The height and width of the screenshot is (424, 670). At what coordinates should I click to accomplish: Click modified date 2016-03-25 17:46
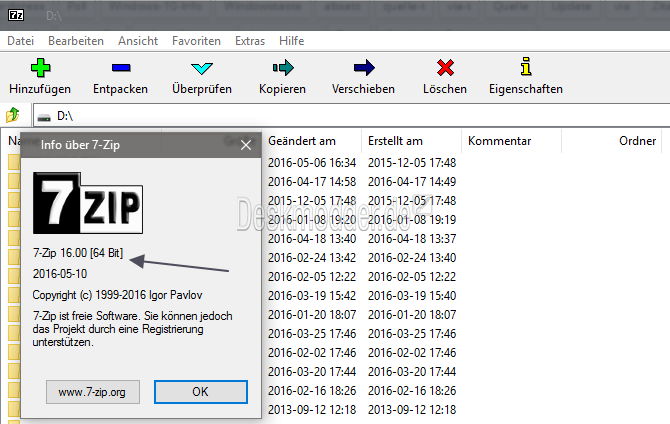(x=312, y=333)
